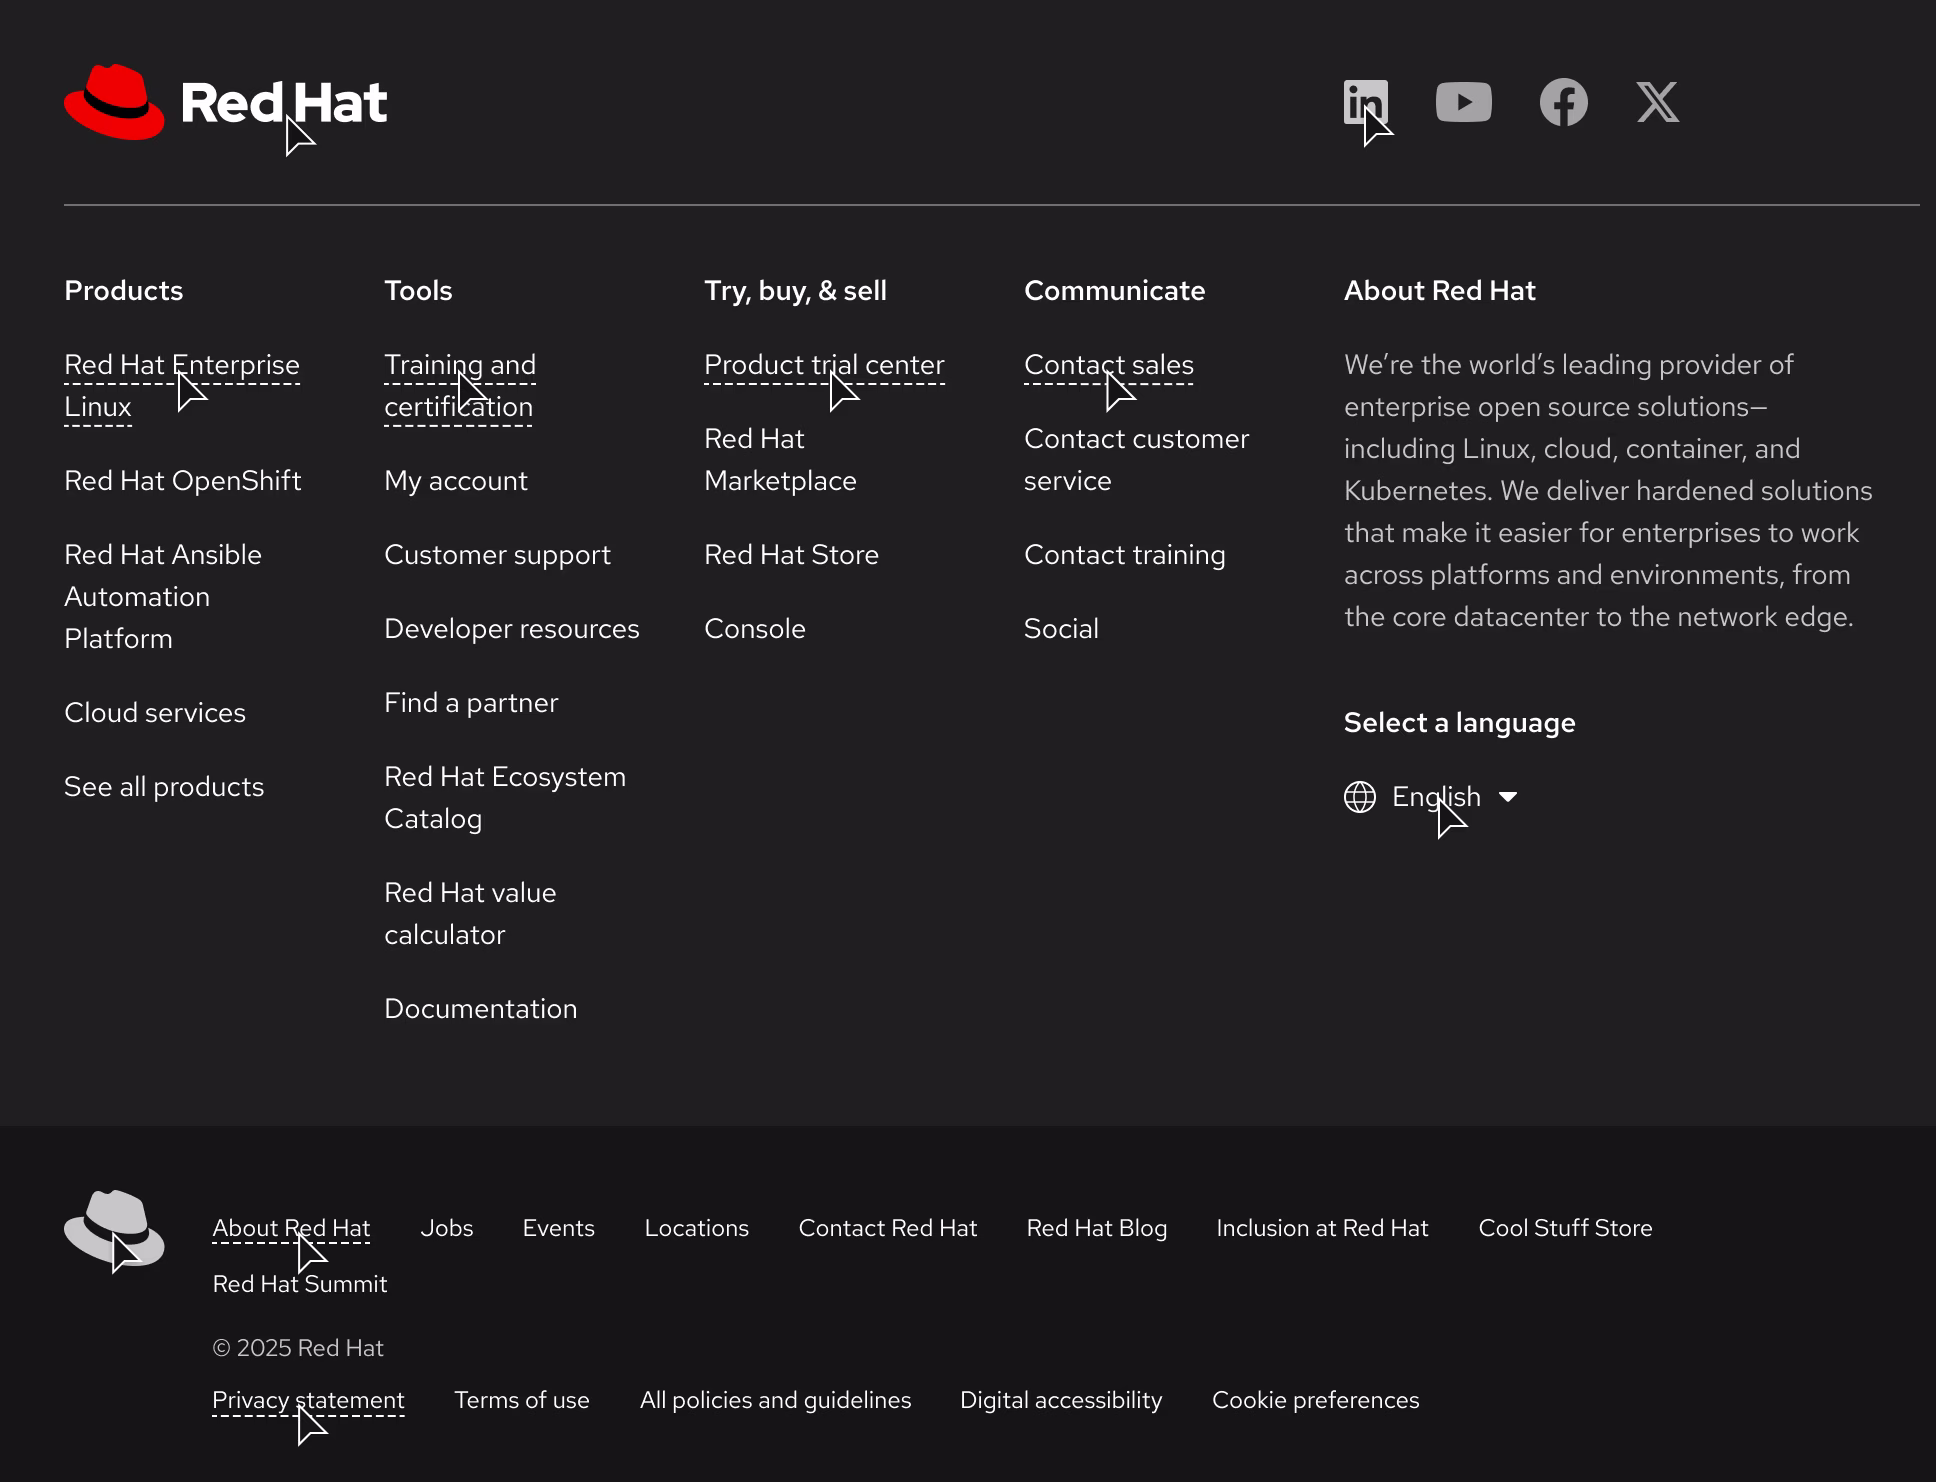The image size is (1936, 1482).
Task: Open the Product trial center
Action: click(824, 365)
